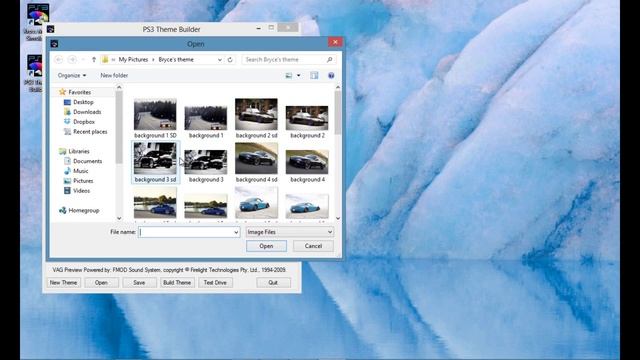Select Bryce's theme breadcrumb segment
Screen dimensions: 640x360
tap(176, 60)
